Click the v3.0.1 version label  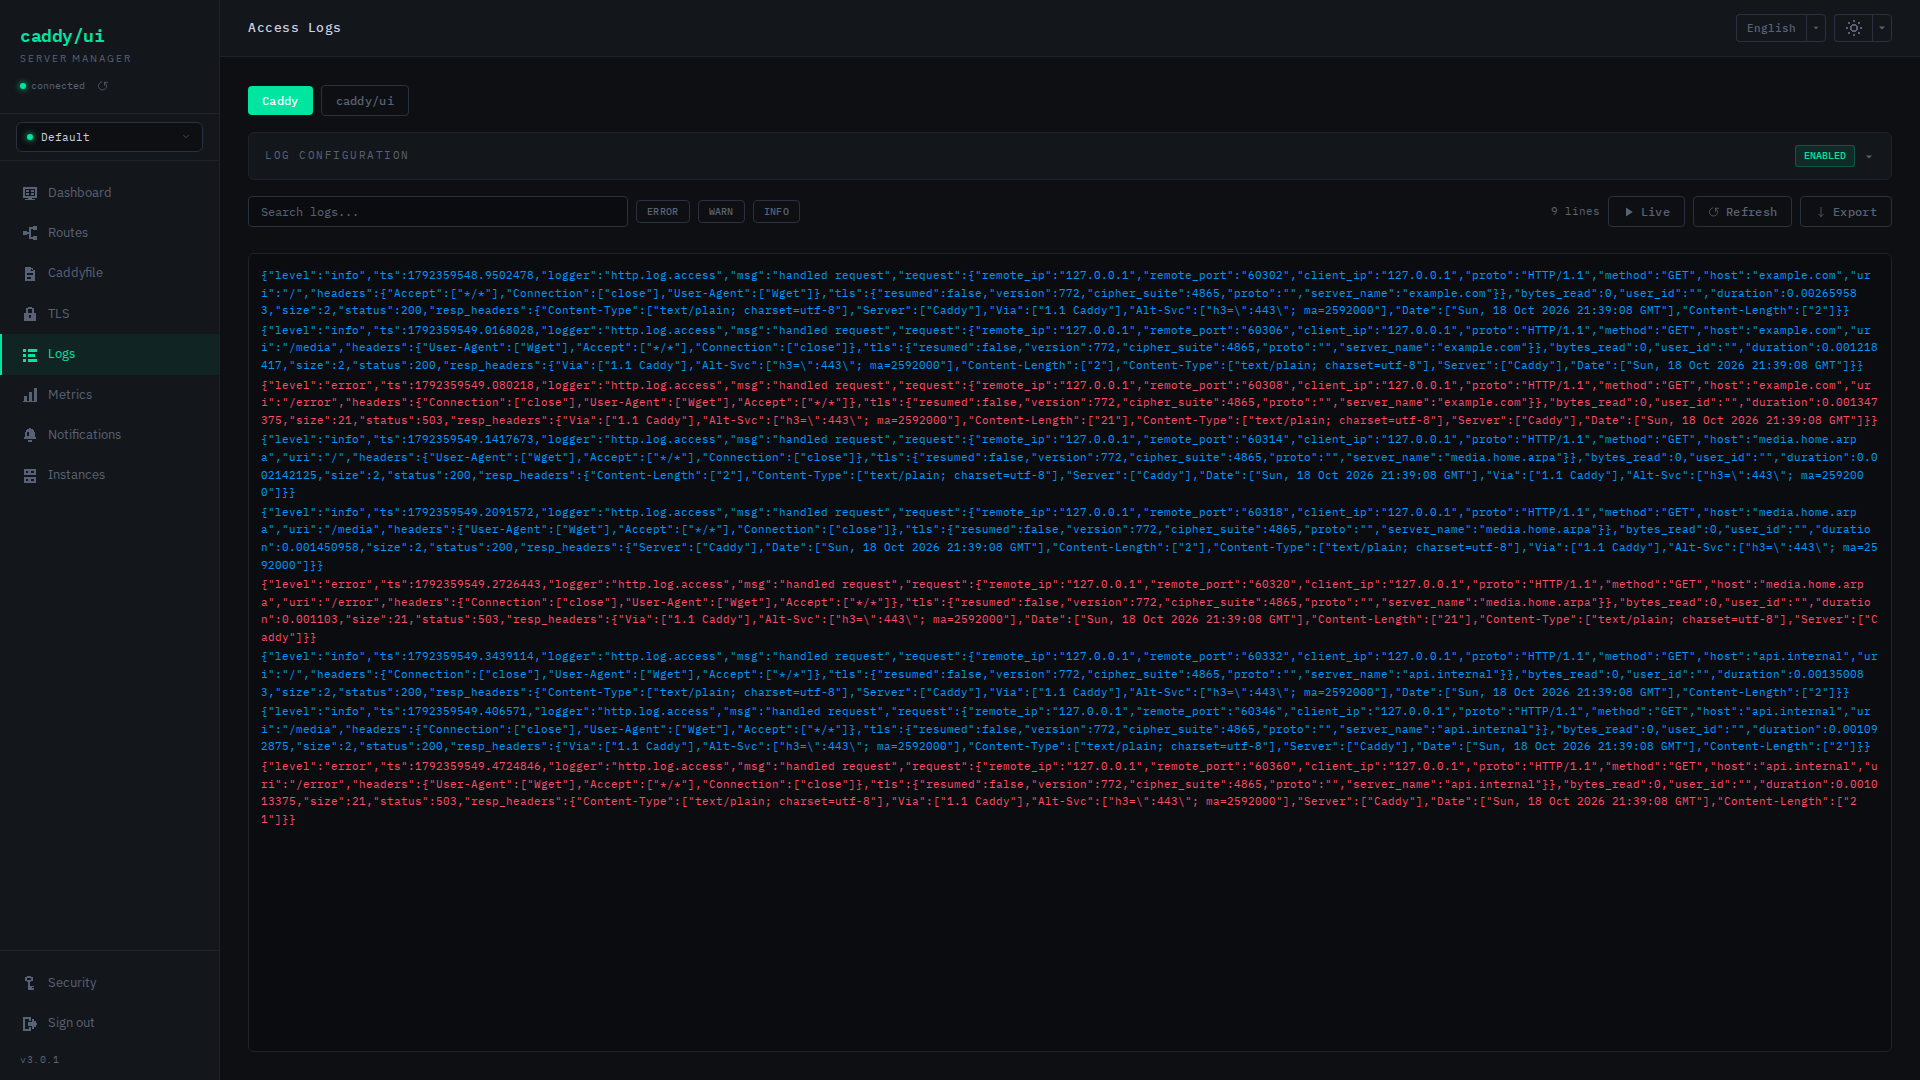tap(40, 1060)
